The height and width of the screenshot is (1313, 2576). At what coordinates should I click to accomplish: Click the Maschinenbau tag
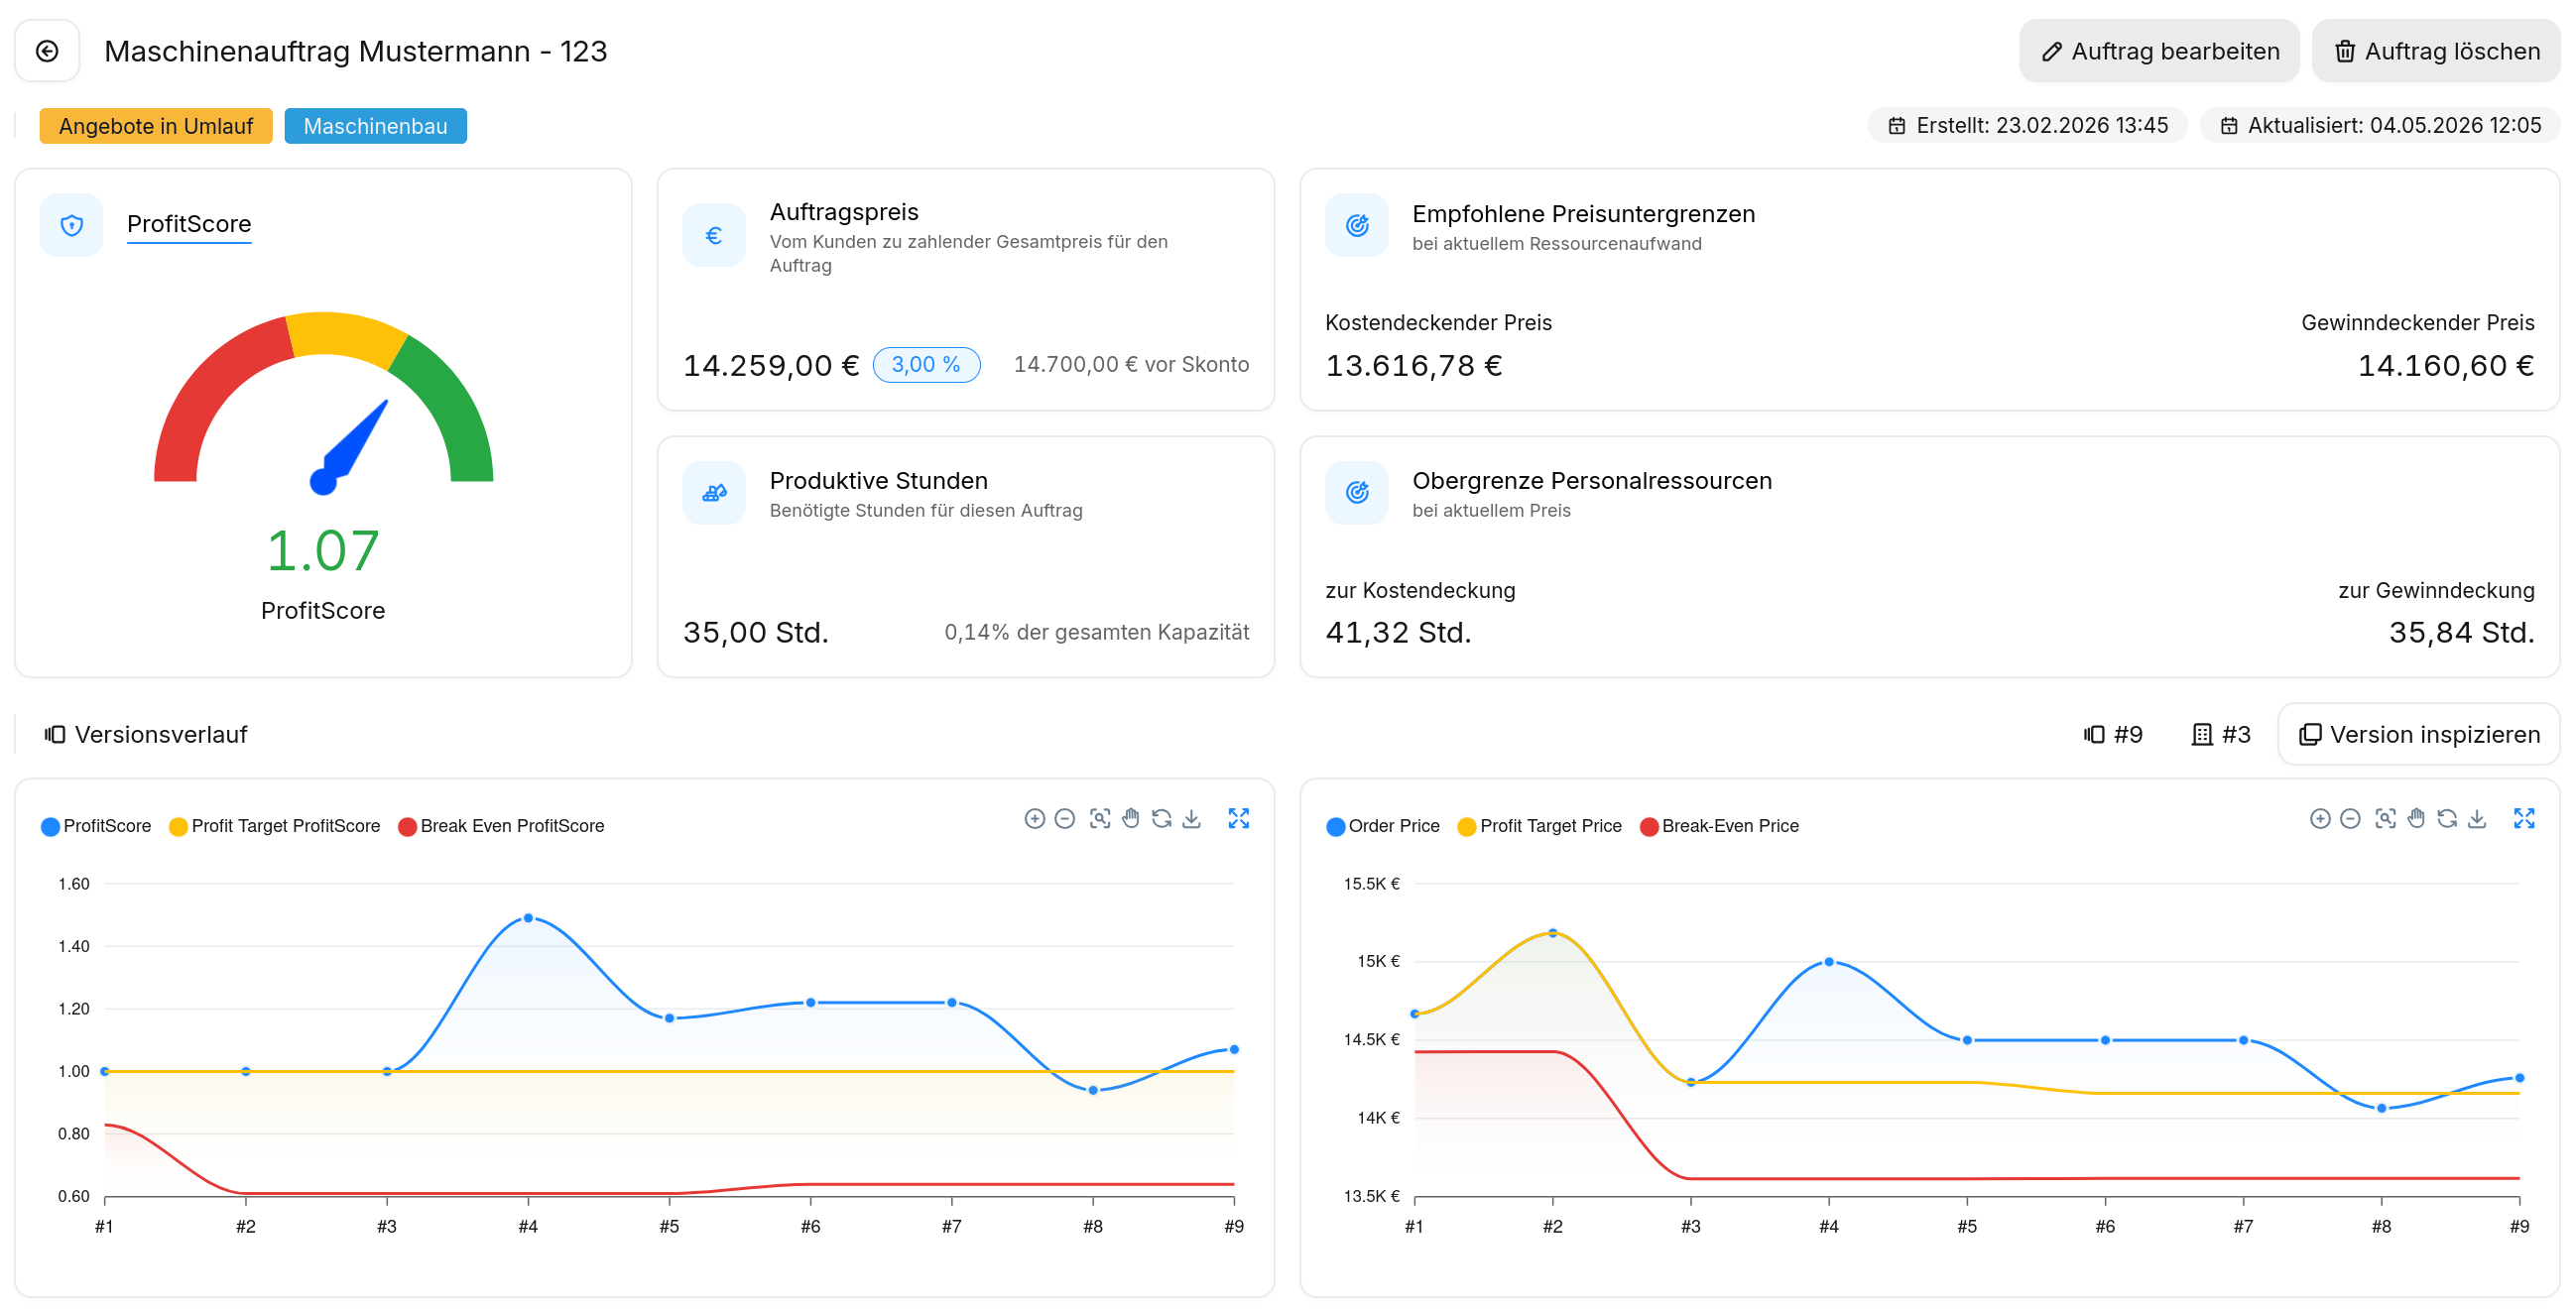pyautogui.click(x=375, y=126)
